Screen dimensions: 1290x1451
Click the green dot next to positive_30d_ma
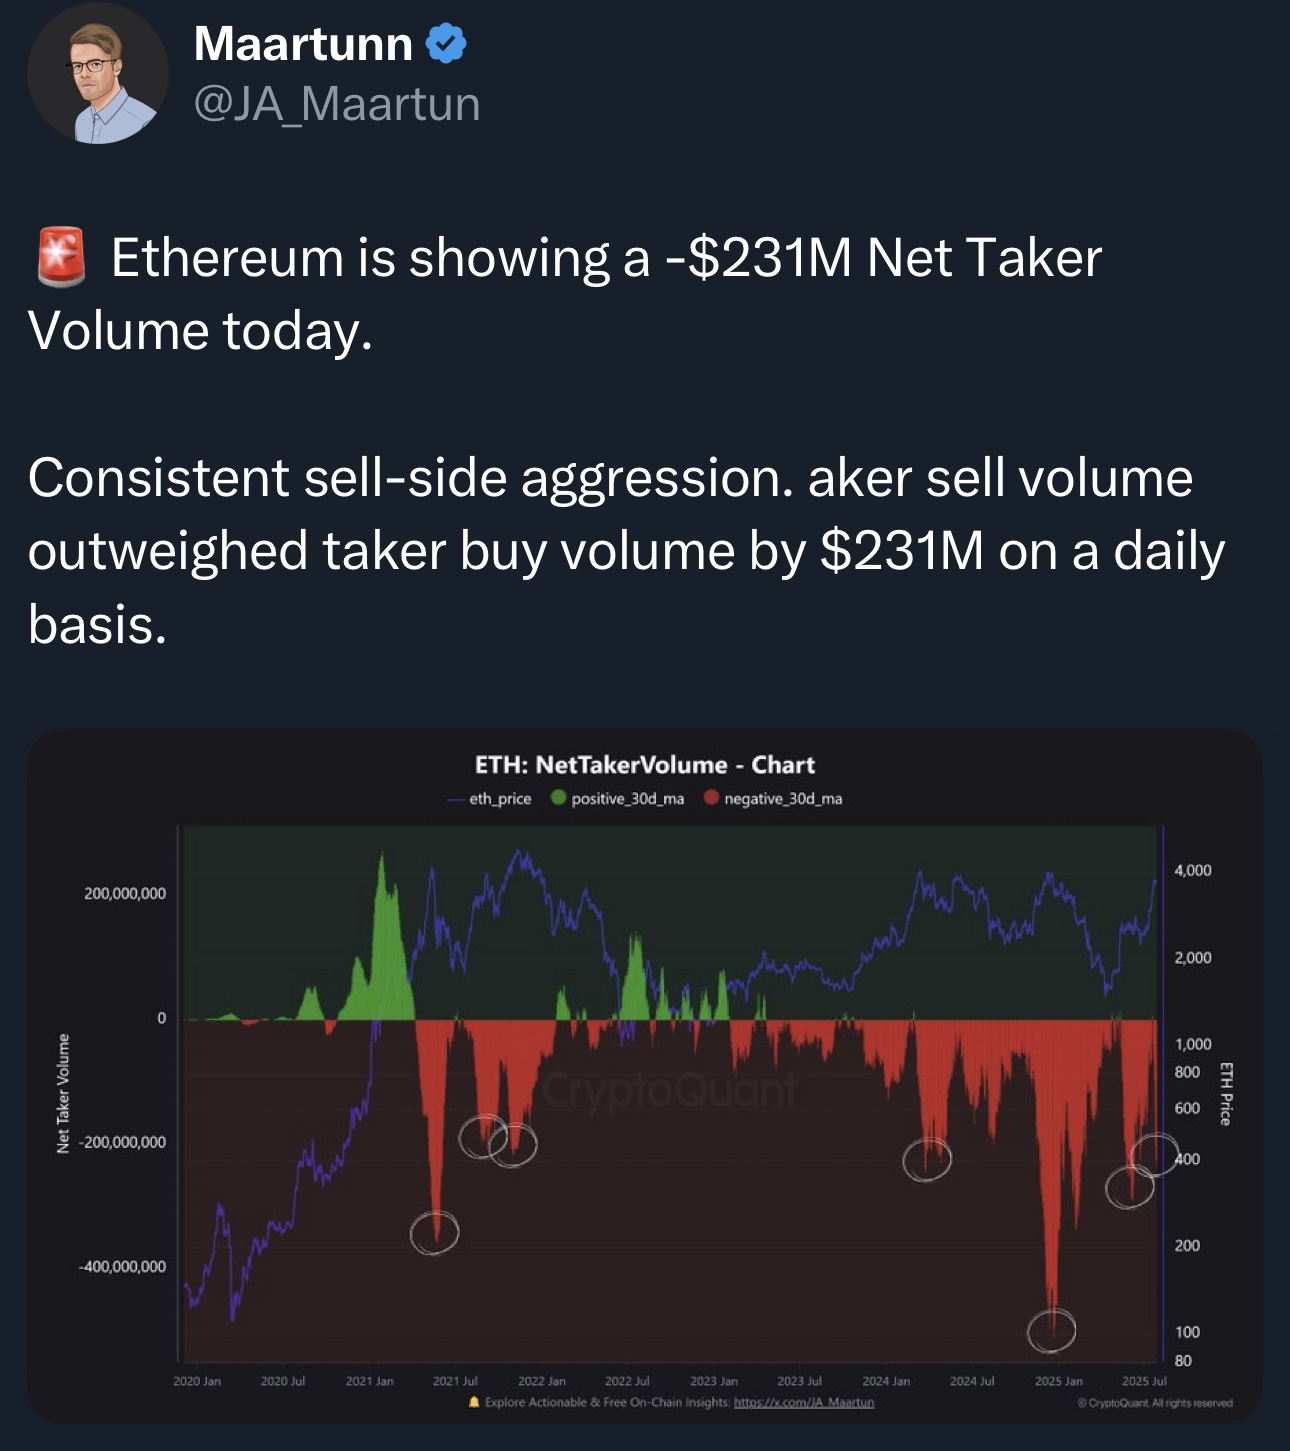tap(559, 798)
